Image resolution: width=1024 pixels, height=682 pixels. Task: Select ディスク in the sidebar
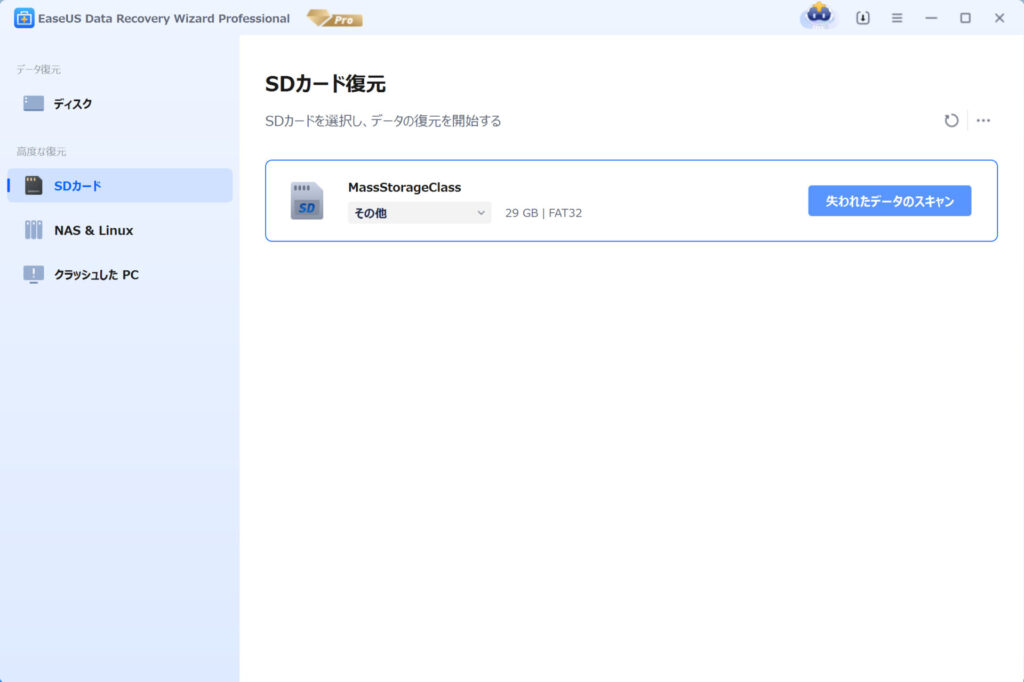click(72, 103)
